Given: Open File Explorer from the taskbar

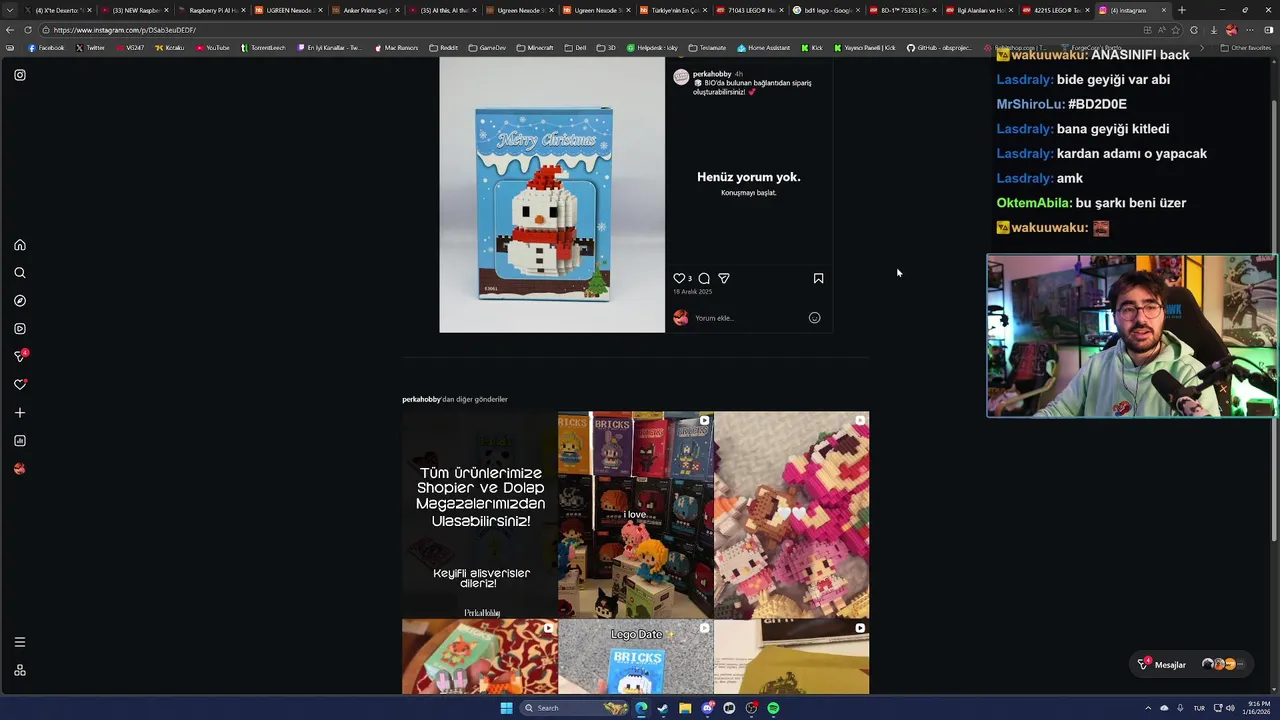Looking at the screenshot, I should [685, 708].
